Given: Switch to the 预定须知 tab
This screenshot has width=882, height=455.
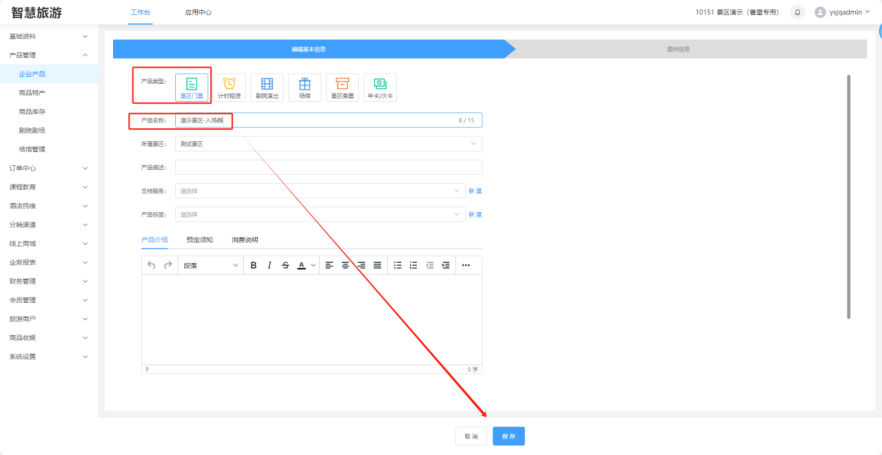Looking at the screenshot, I should (x=200, y=240).
